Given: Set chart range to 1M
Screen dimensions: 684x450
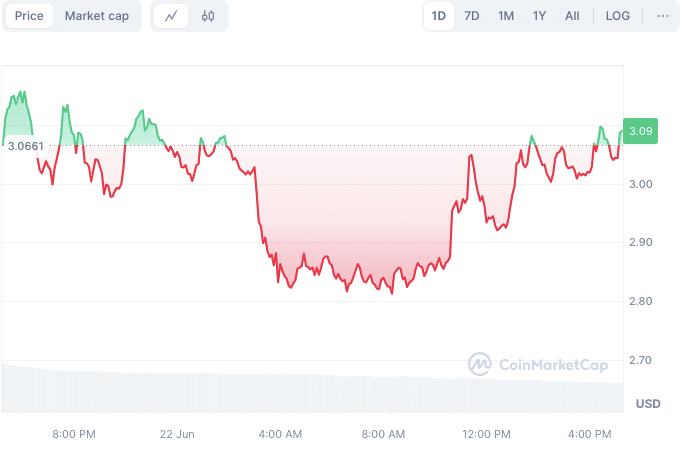Looking at the screenshot, I should point(506,16).
